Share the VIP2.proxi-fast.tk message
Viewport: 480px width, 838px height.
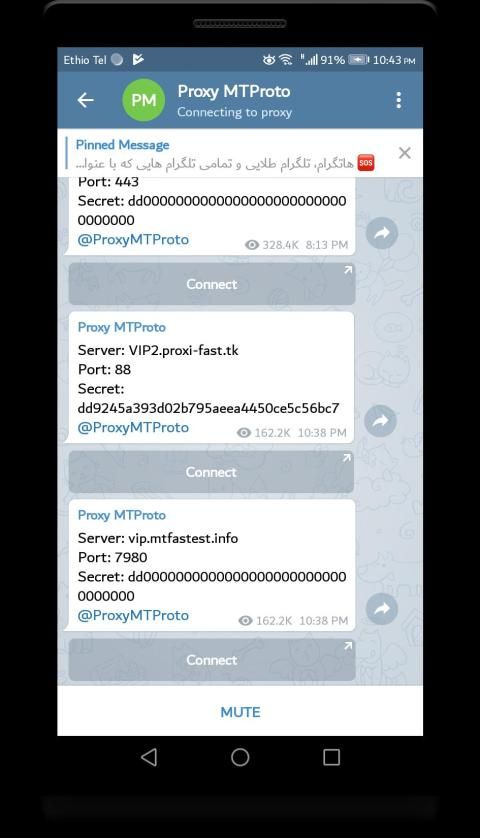click(x=380, y=421)
